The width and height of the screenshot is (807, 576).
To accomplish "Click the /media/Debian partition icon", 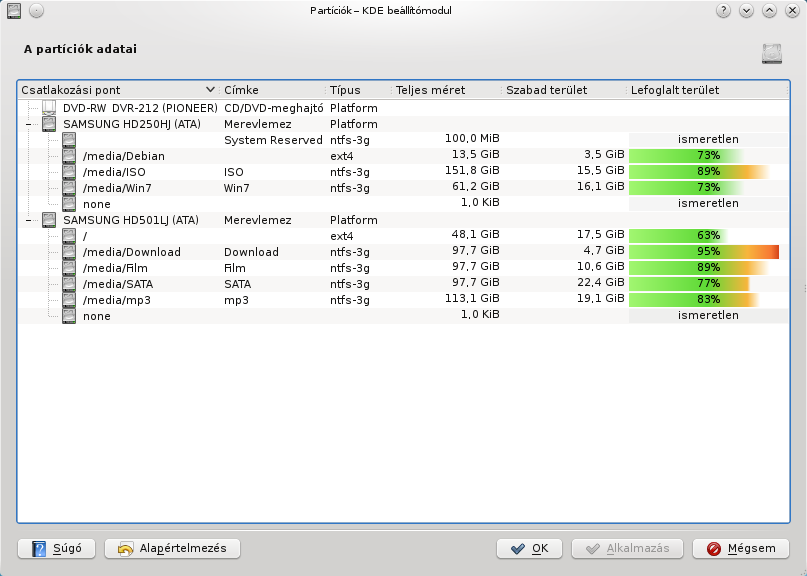I will click(x=69, y=156).
